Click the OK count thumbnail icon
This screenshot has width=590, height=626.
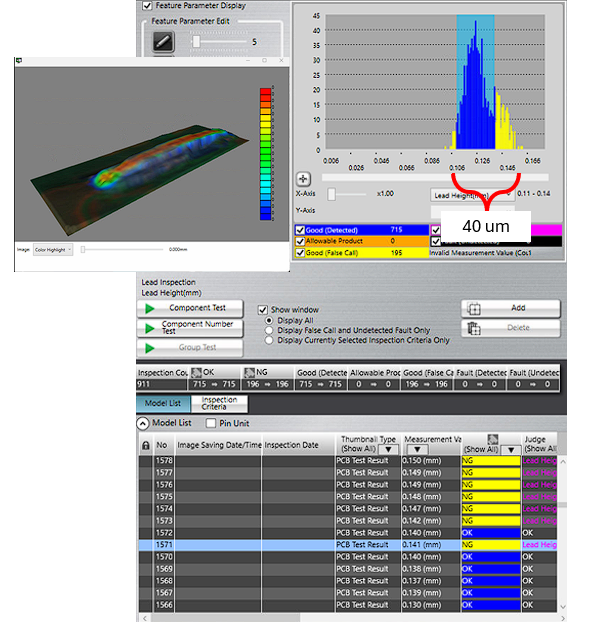click(196, 372)
